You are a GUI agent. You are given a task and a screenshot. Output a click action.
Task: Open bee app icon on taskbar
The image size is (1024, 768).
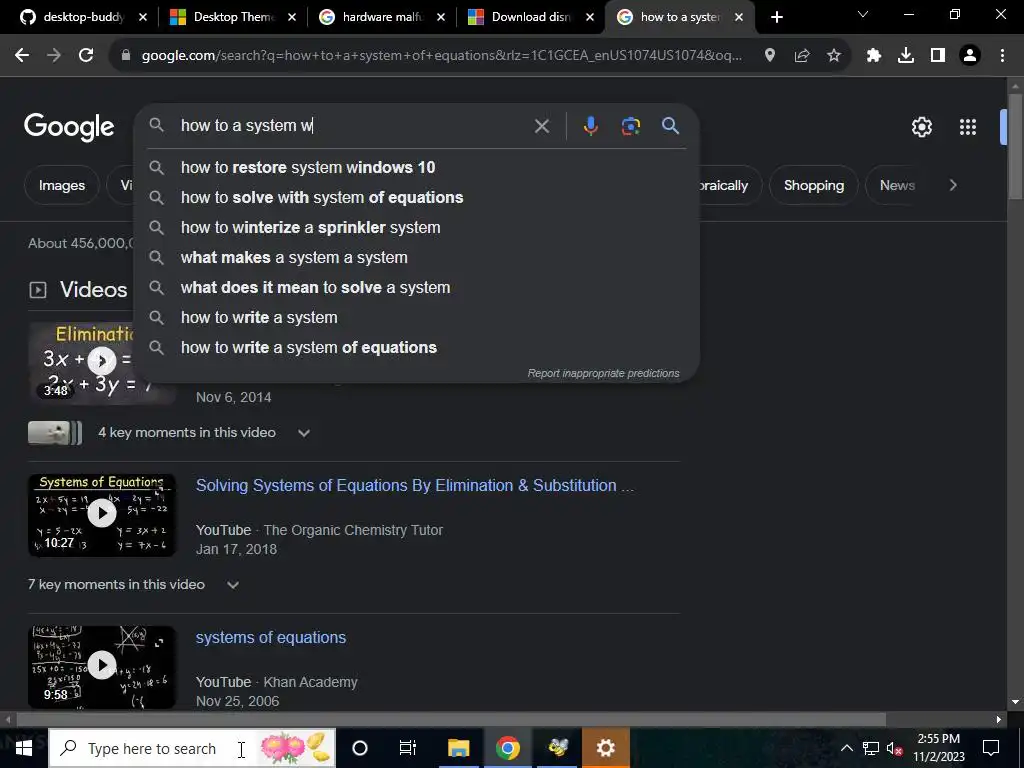coord(557,748)
